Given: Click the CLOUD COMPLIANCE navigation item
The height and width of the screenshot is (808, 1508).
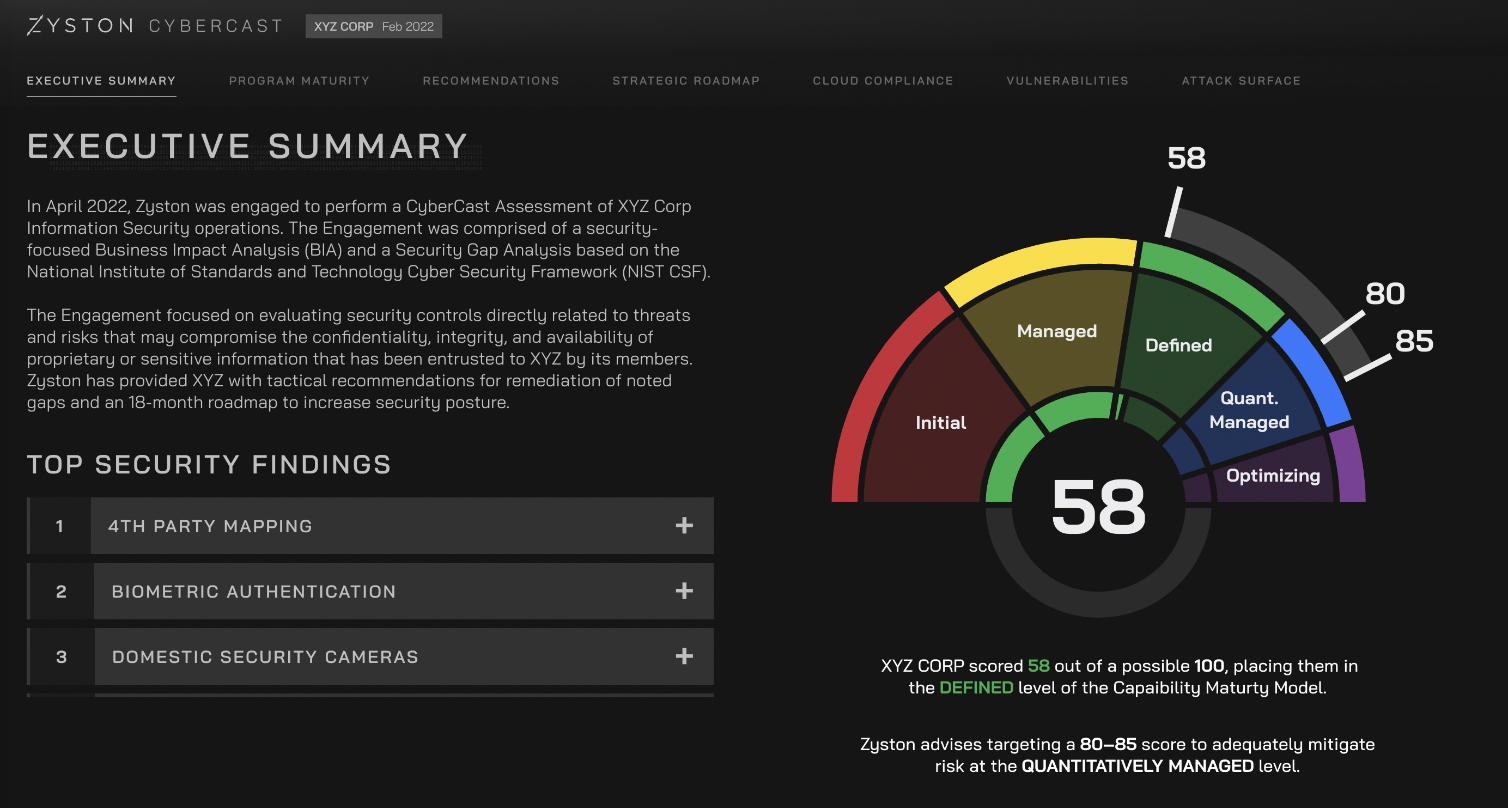Looking at the screenshot, I should pyautogui.click(x=883, y=81).
